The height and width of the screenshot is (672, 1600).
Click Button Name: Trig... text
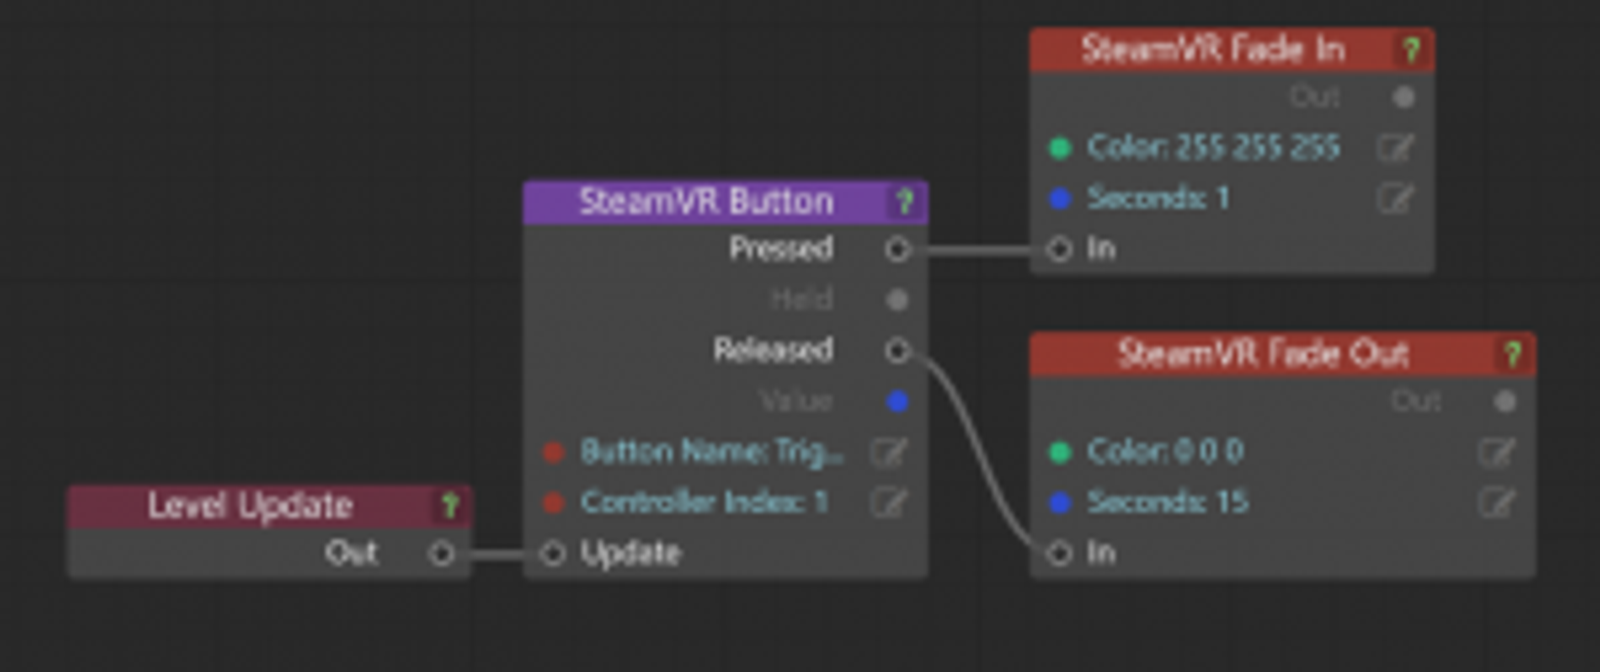click(x=712, y=452)
